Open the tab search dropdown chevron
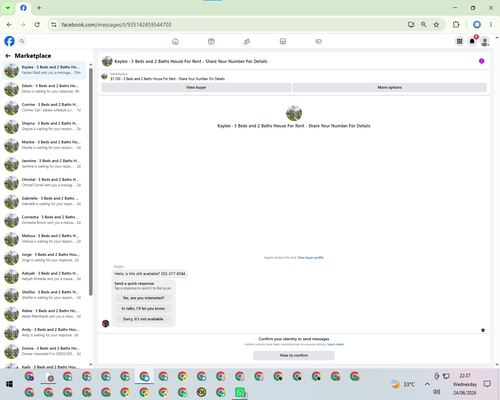Viewport: 500px width, 400px height. click(8, 8)
